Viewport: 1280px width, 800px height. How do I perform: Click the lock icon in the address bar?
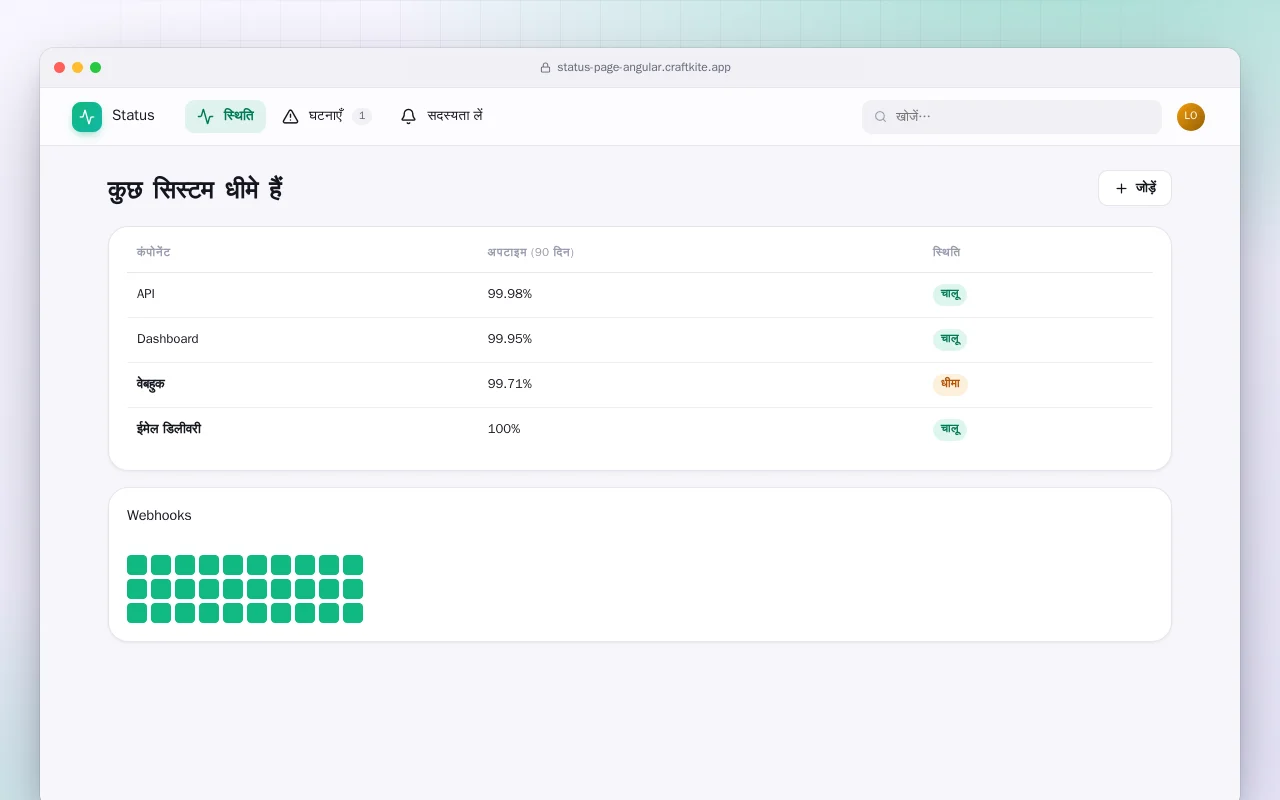(x=545, y=68)
